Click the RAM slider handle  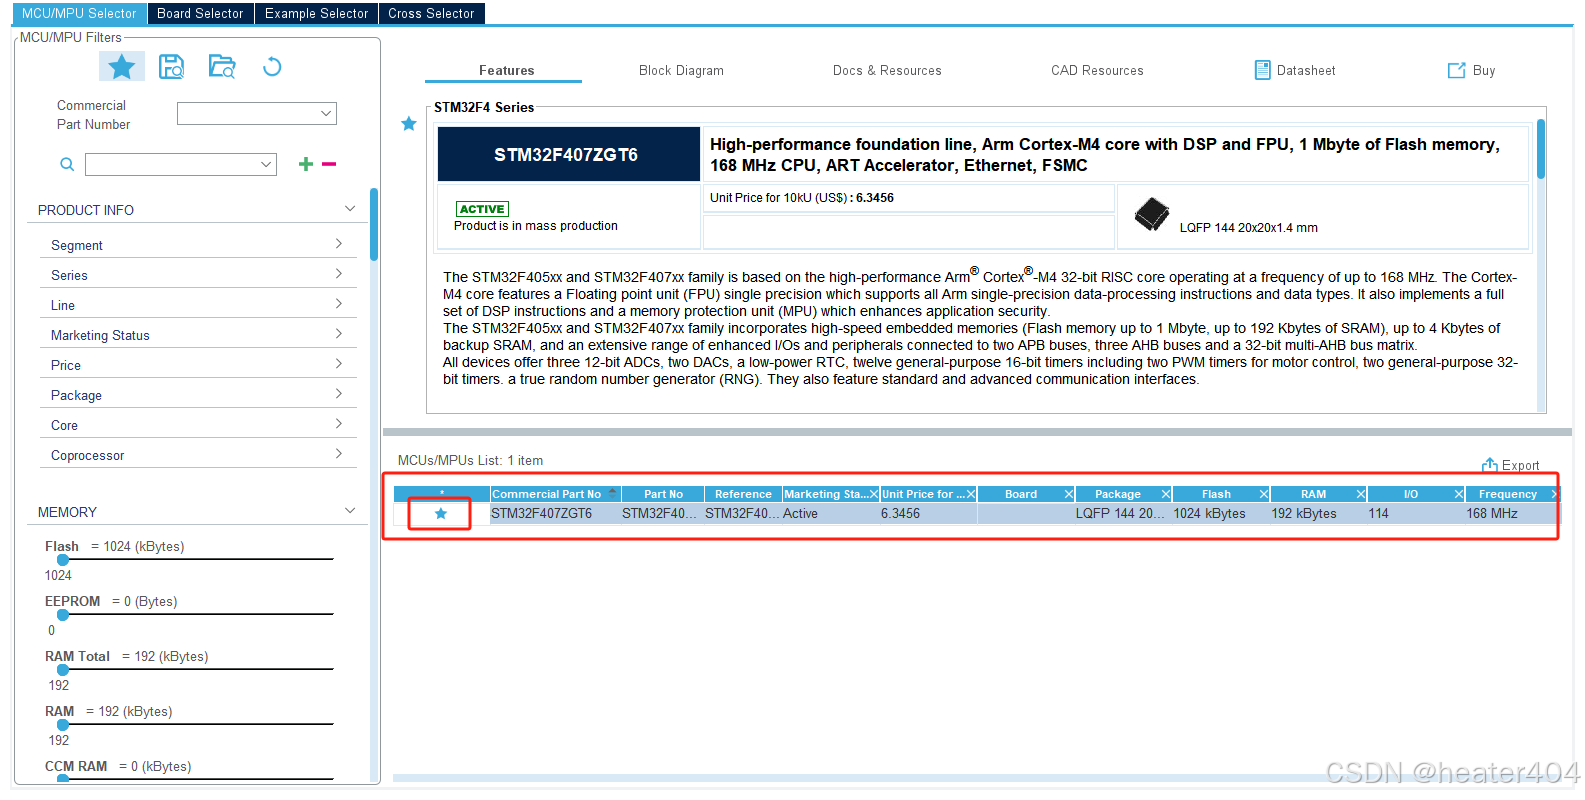pos(63,725)
